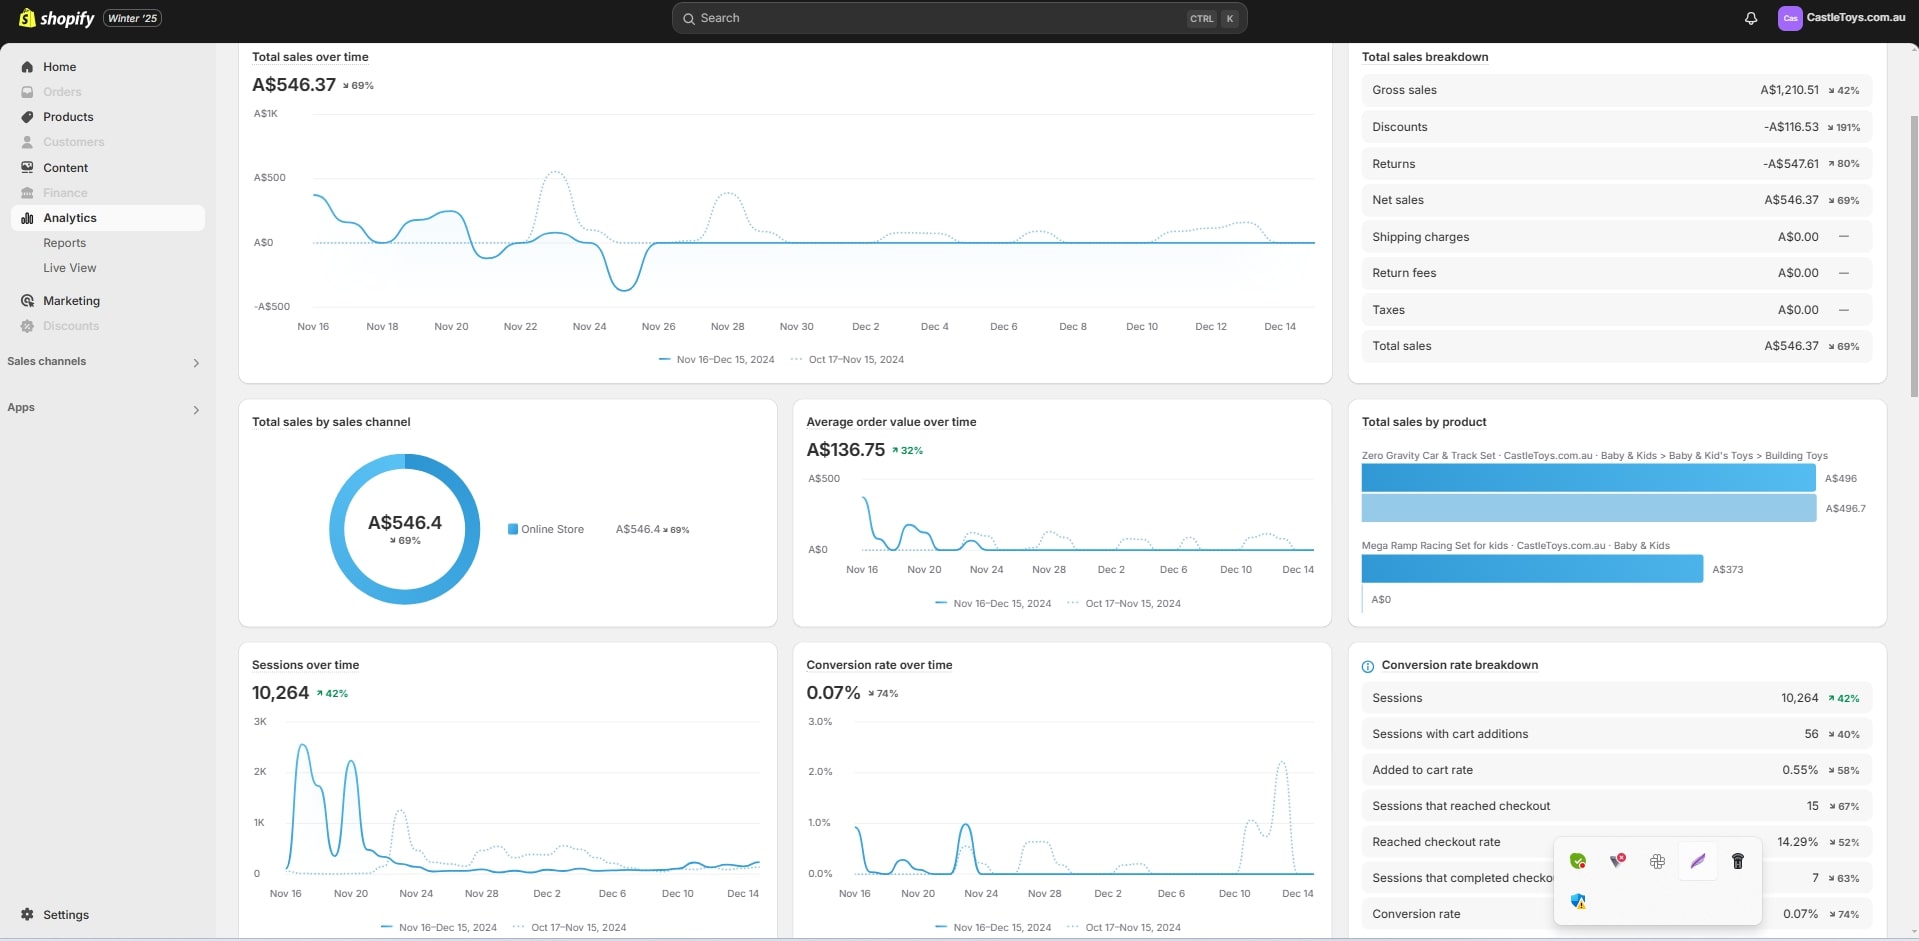Click the Online Store legend color swatch
The width and height of the screenshot is (1919, 941).
click(x=513, y=529)
